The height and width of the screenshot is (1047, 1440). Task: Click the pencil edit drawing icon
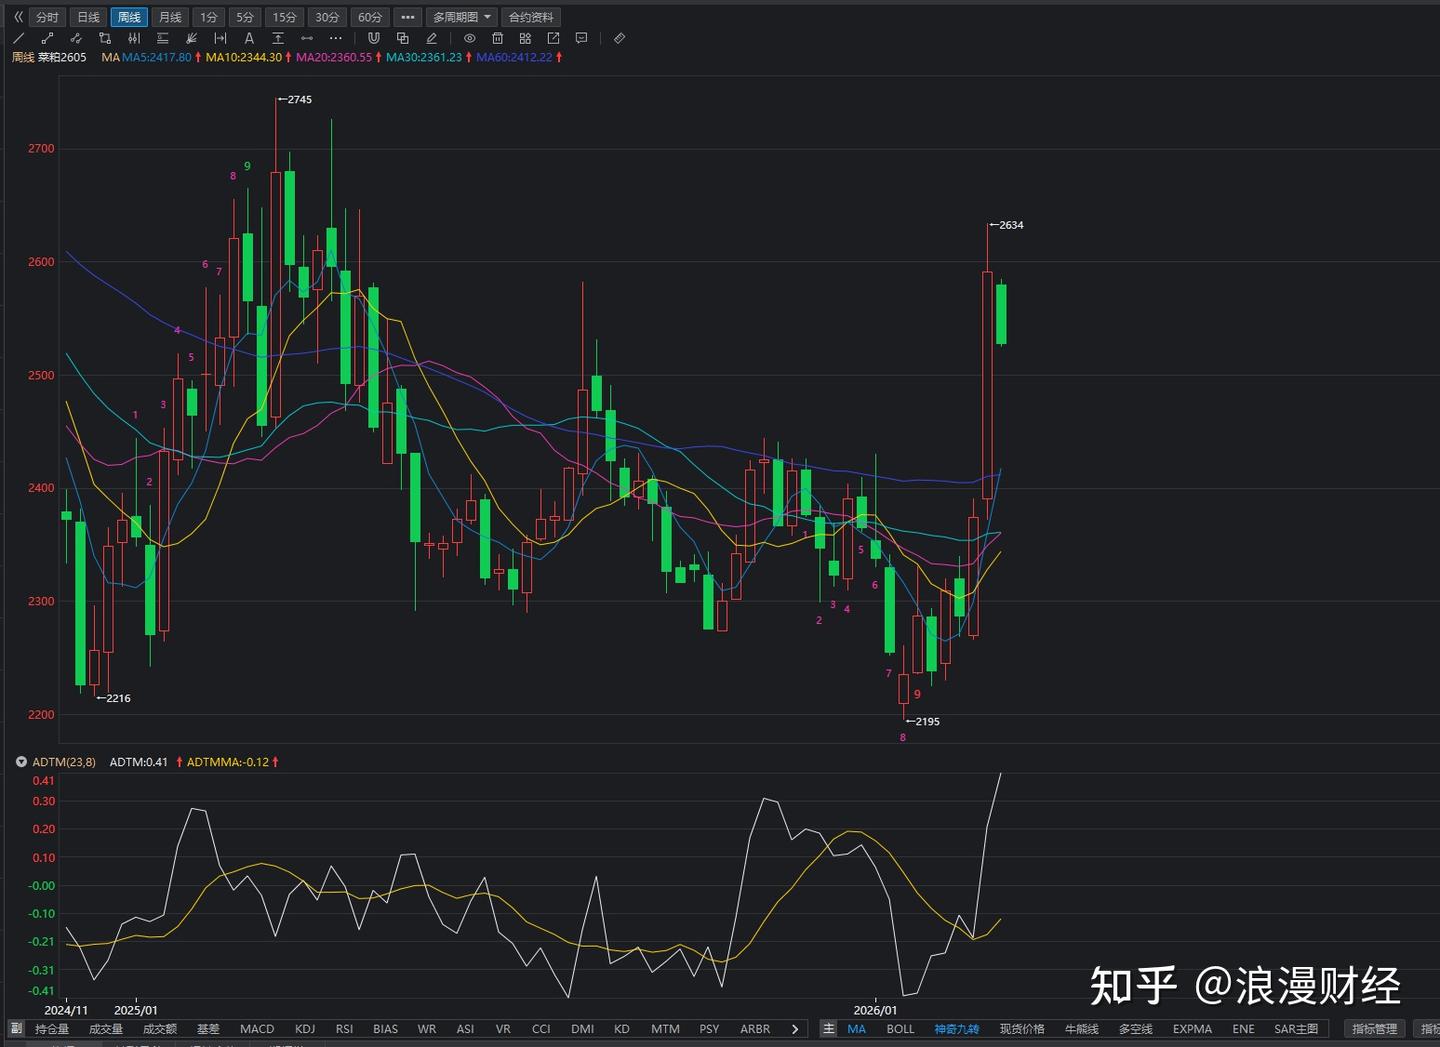[432, 38]
